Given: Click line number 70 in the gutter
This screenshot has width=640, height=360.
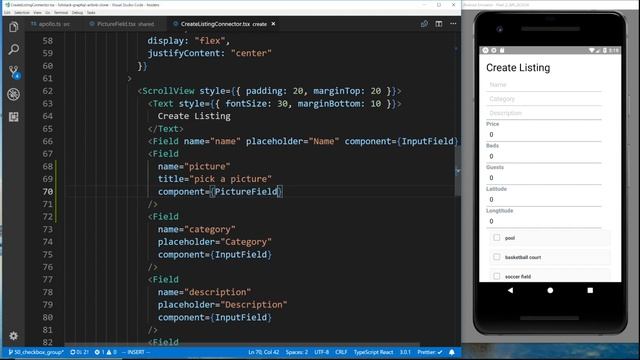Looking at the screenshot, I should pyautogui.click(x=48, y=191).
